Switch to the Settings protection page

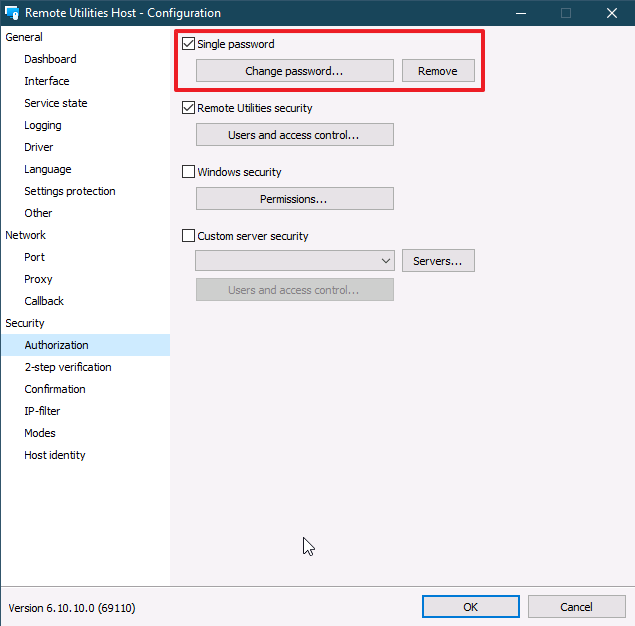[x=70, y=191]
